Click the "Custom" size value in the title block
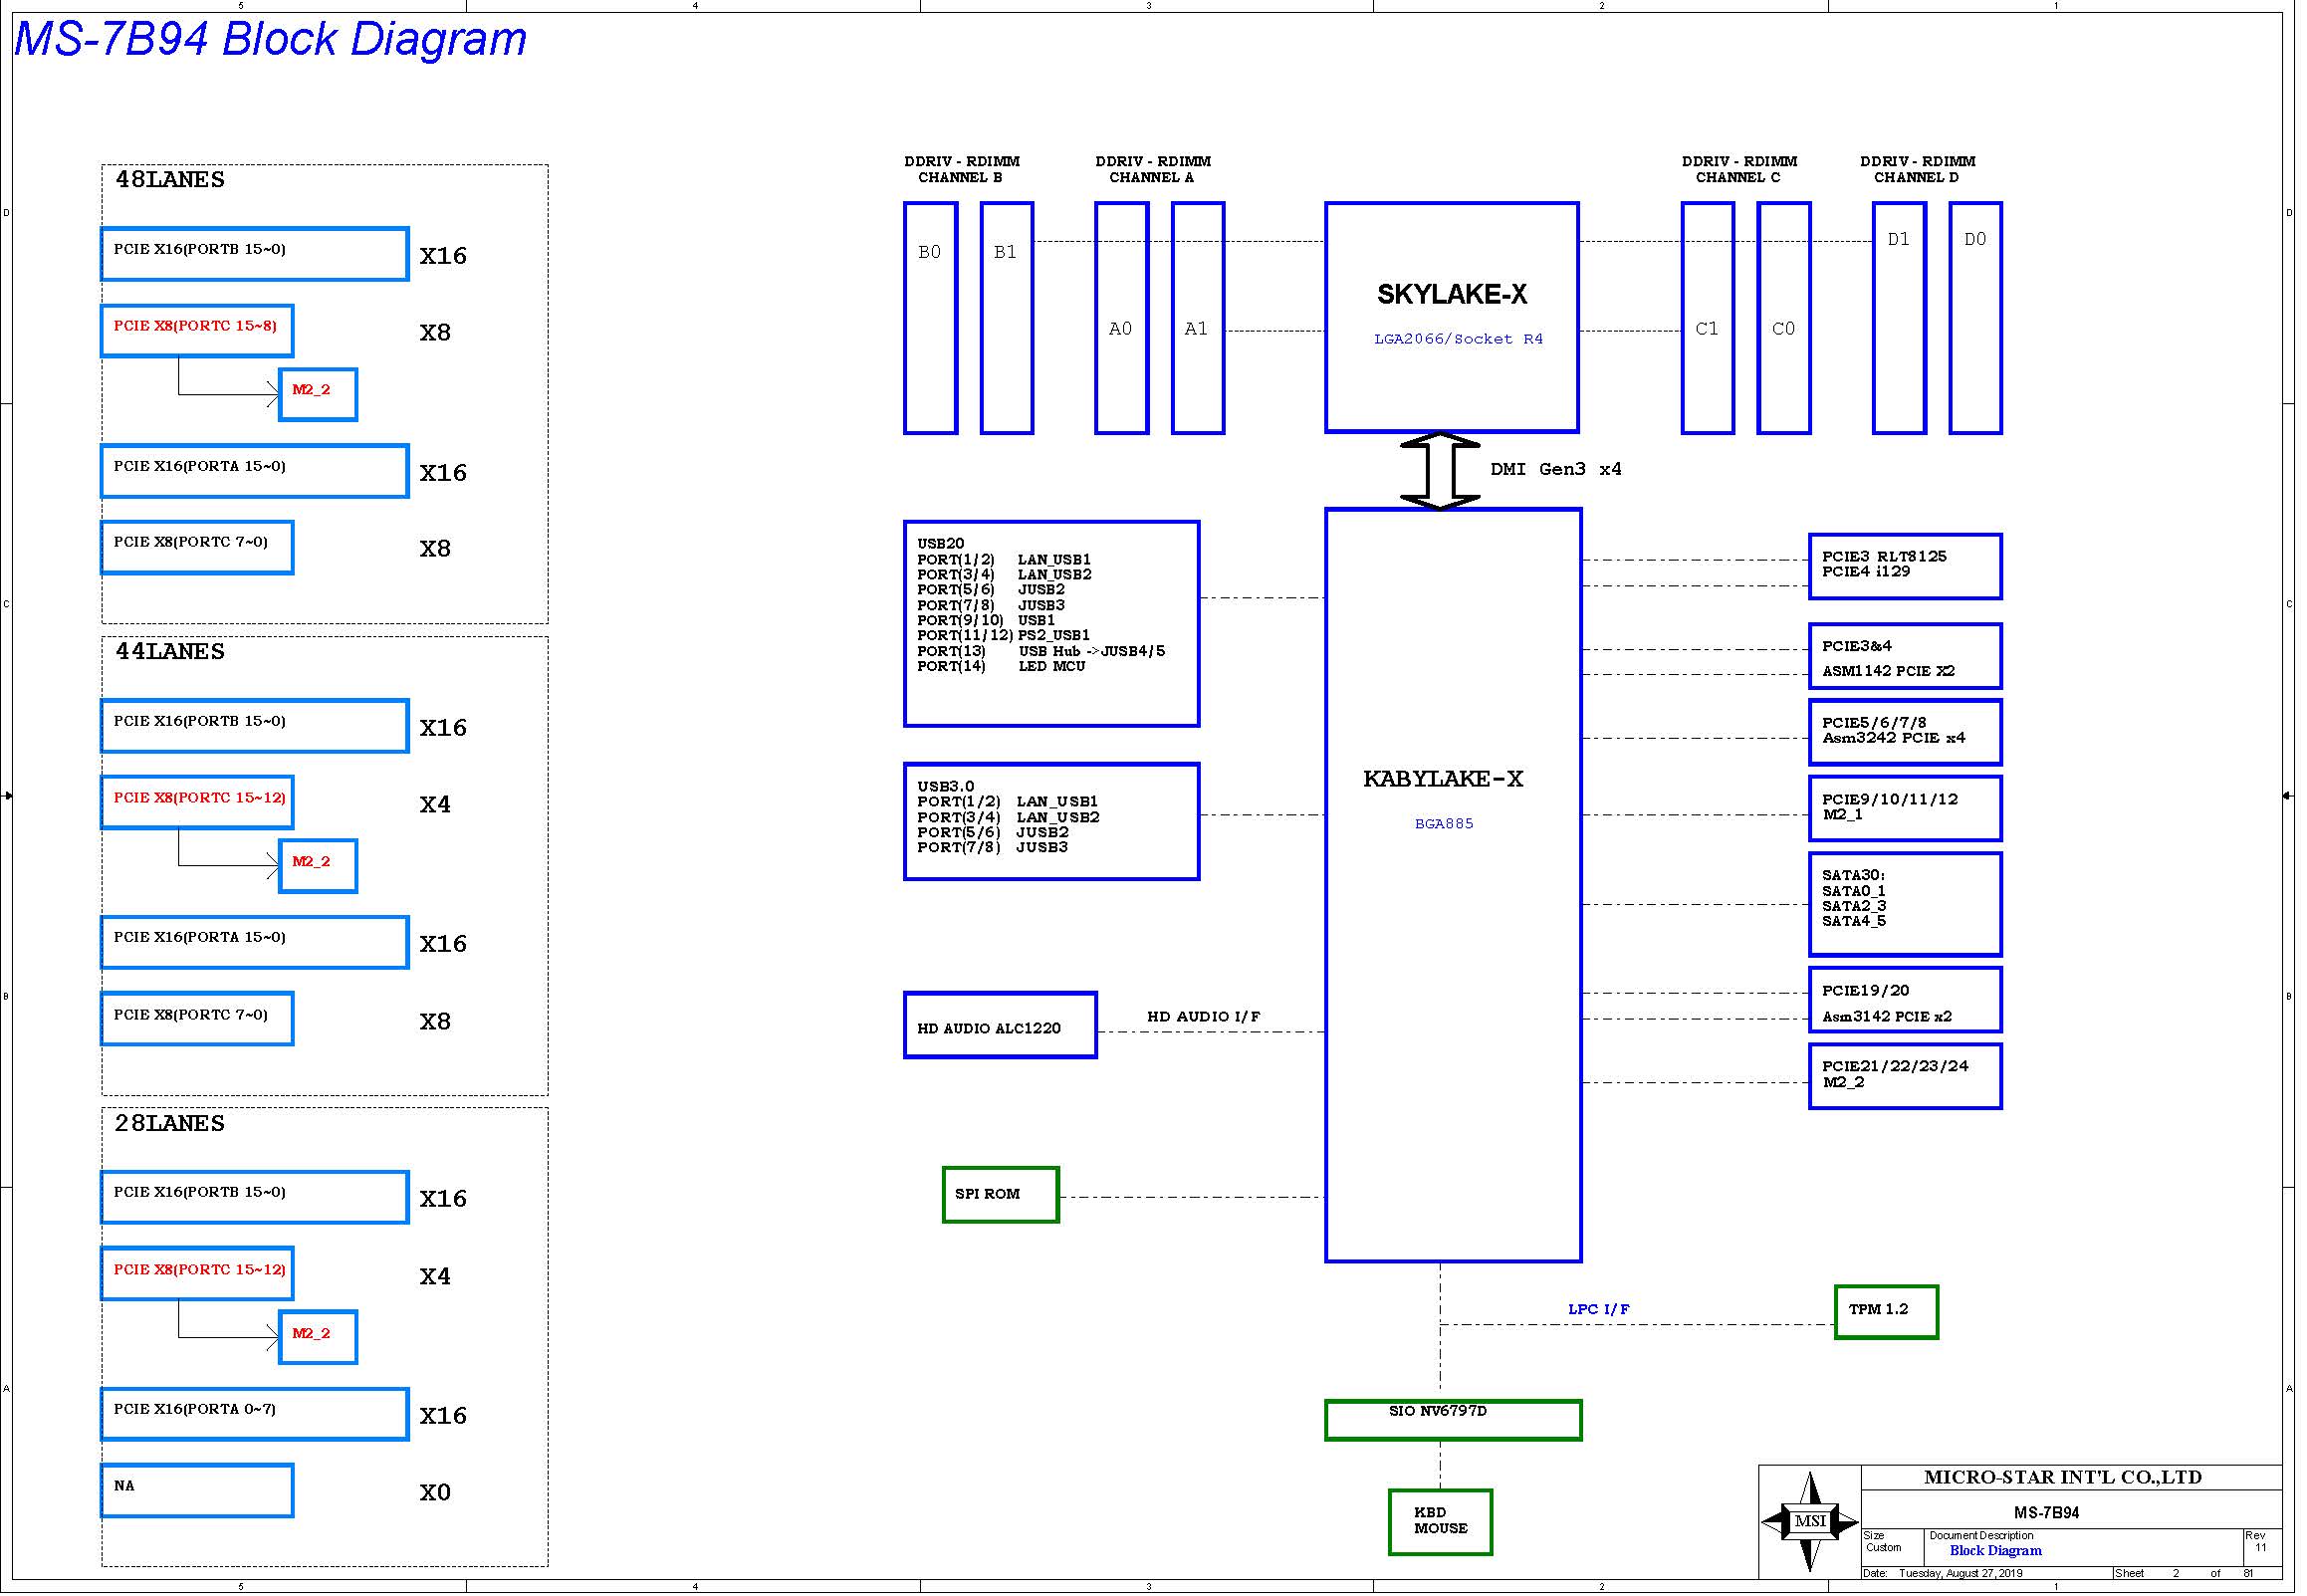2307x1596 pixels. [1884, 1548]
